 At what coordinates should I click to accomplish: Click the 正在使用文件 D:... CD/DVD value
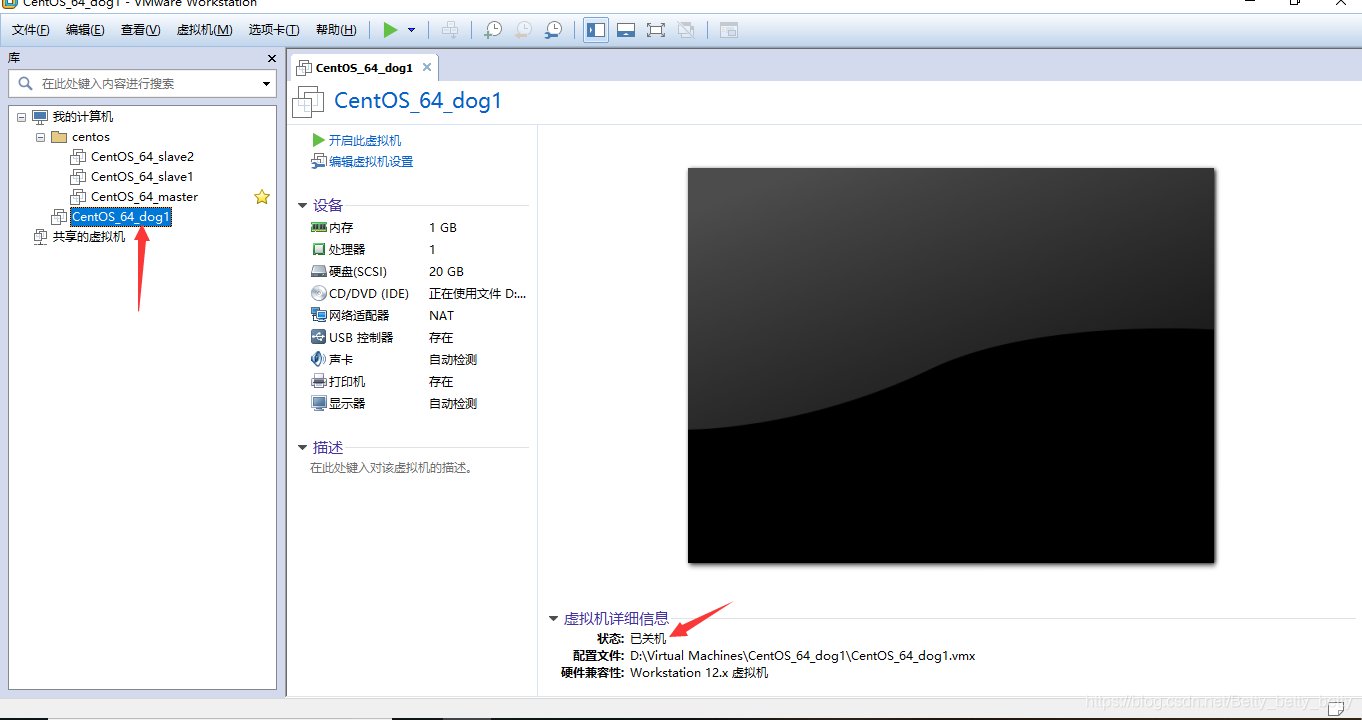(477, 294)
